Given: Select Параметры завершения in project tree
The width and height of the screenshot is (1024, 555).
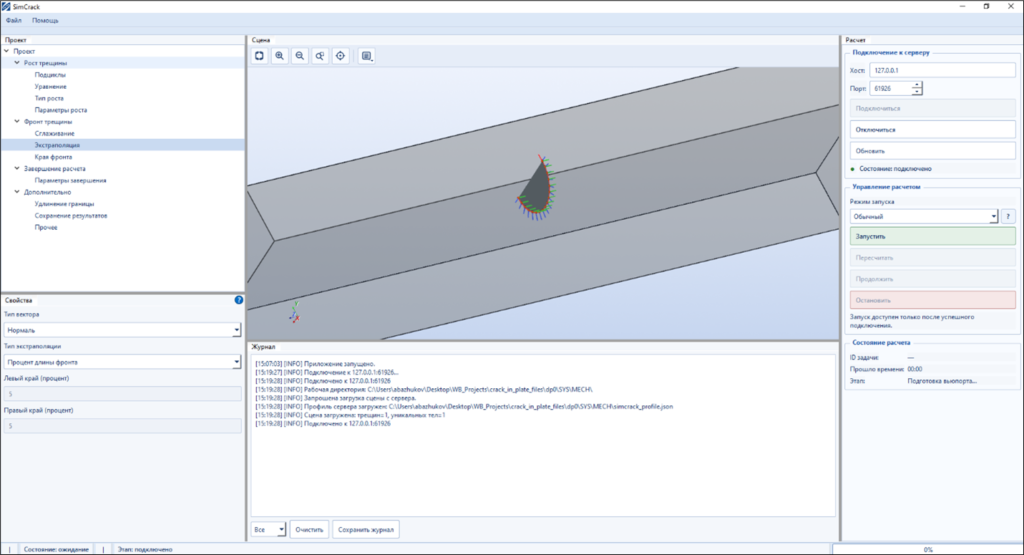Looking at the screenshot, I should 70,180.
